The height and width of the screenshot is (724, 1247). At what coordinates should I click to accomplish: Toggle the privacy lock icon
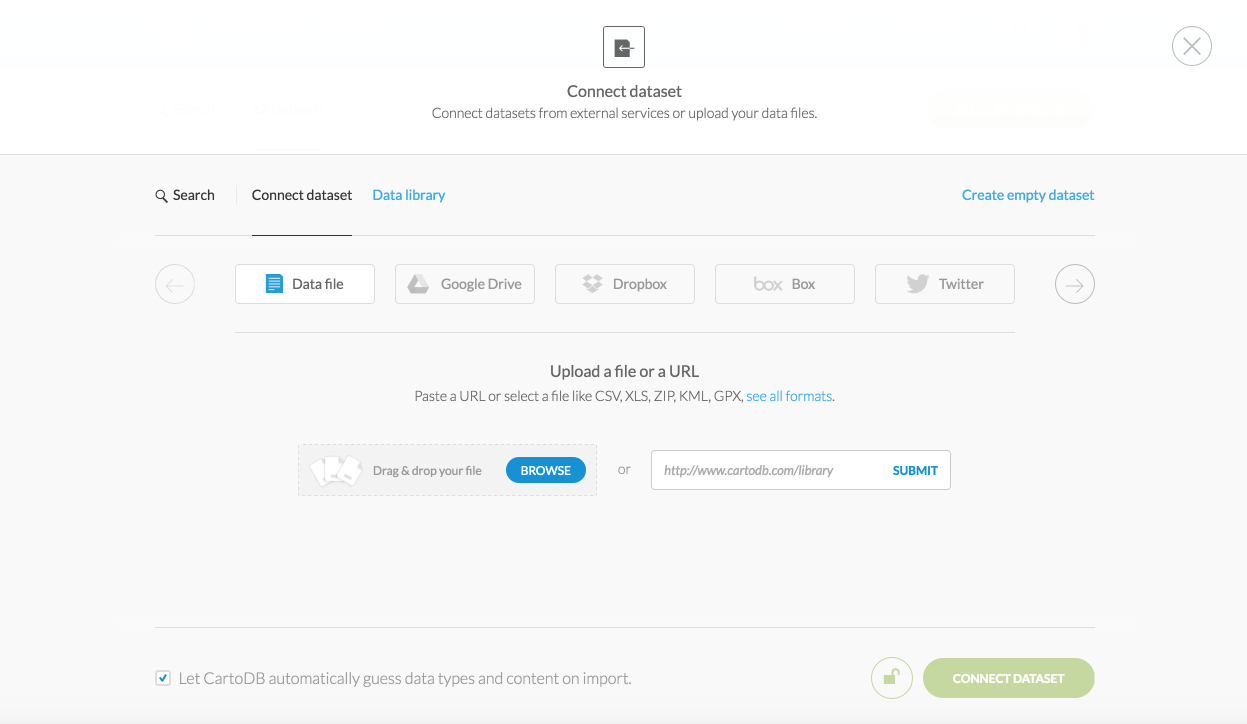point(891,678)
